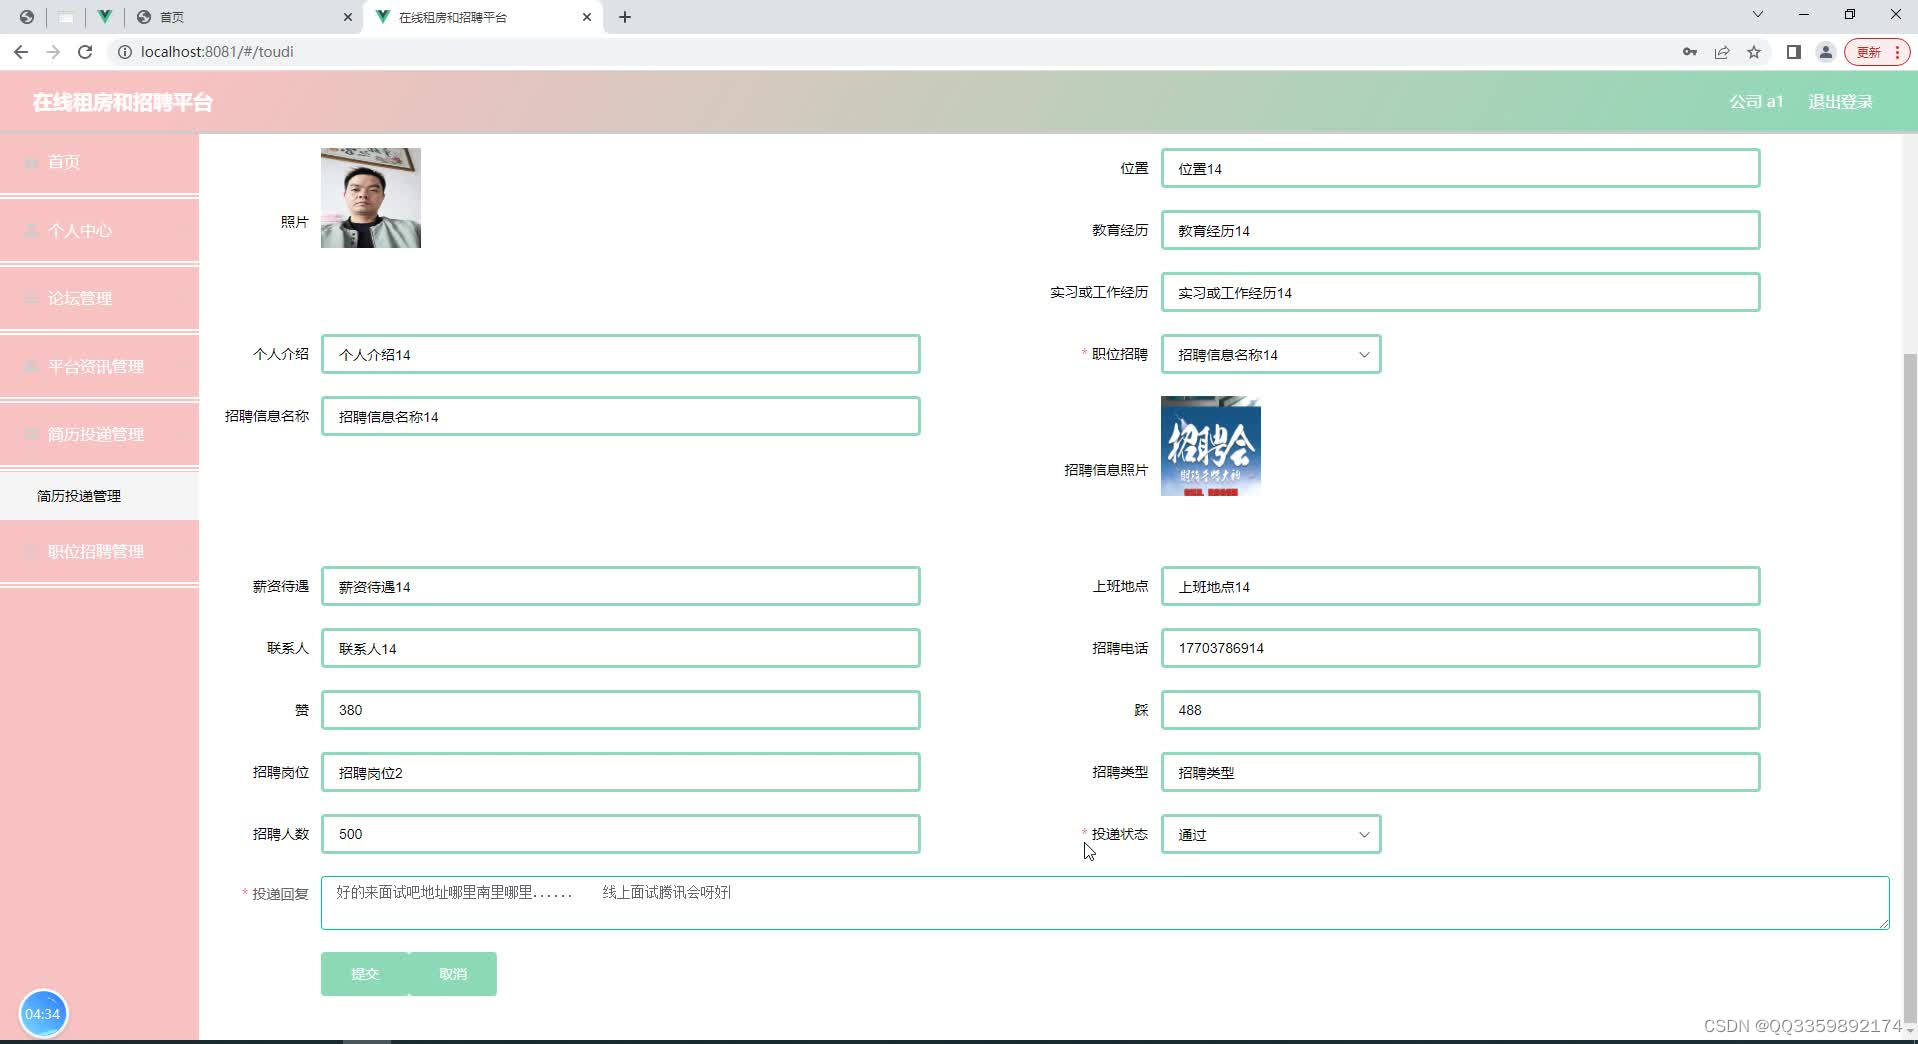Focus the 薪资待遇 input field
Viewport: 1918px width, 1044px height.
coord(620,586)
